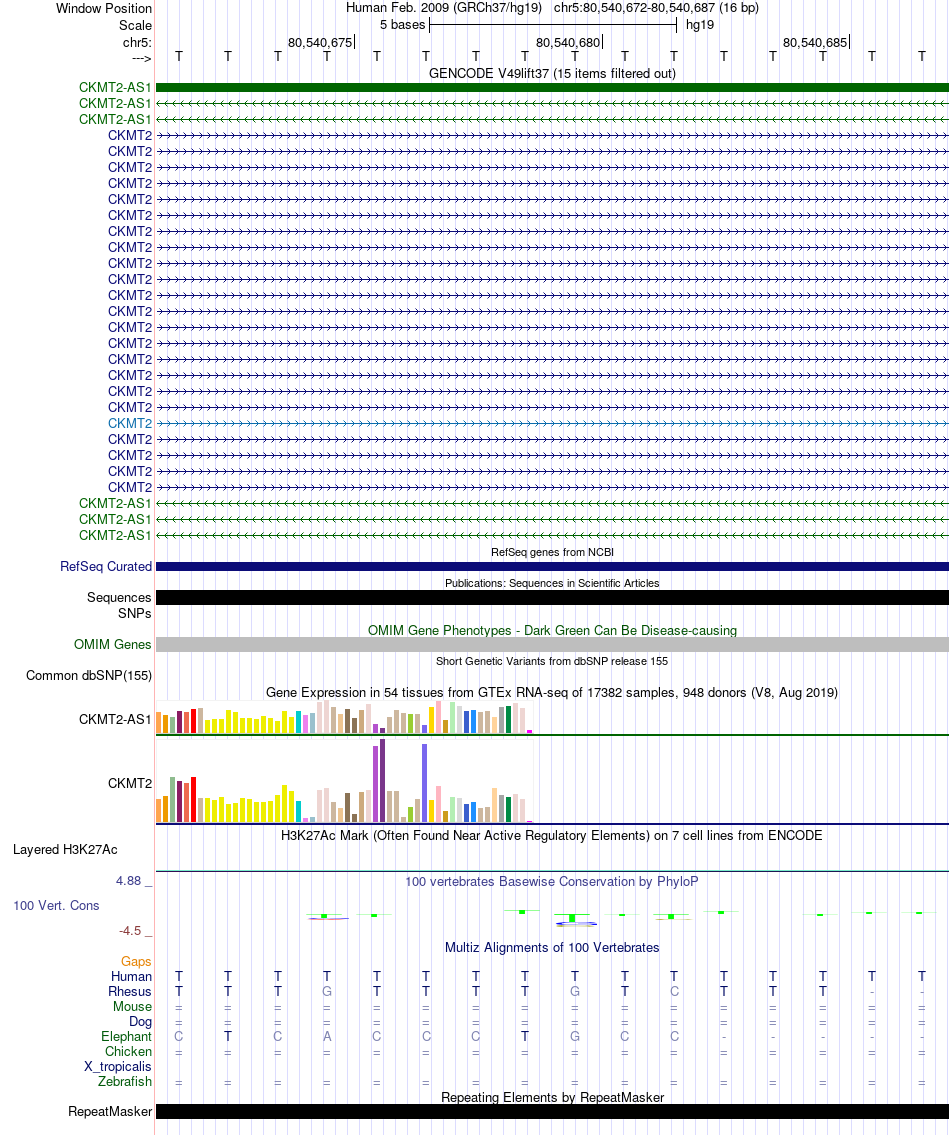Click the CKMT2-AS1 GTEx expression label
The width and height of the screenshot is (950, 1135).
[115, 719]
